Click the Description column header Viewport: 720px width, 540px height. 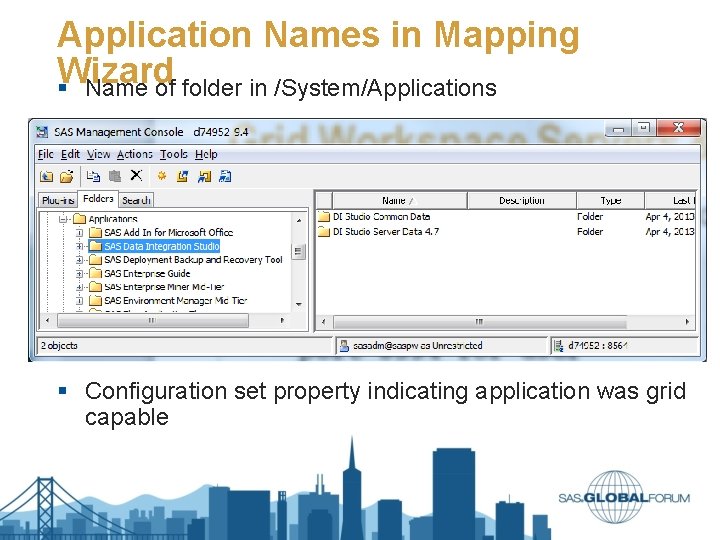522,201
